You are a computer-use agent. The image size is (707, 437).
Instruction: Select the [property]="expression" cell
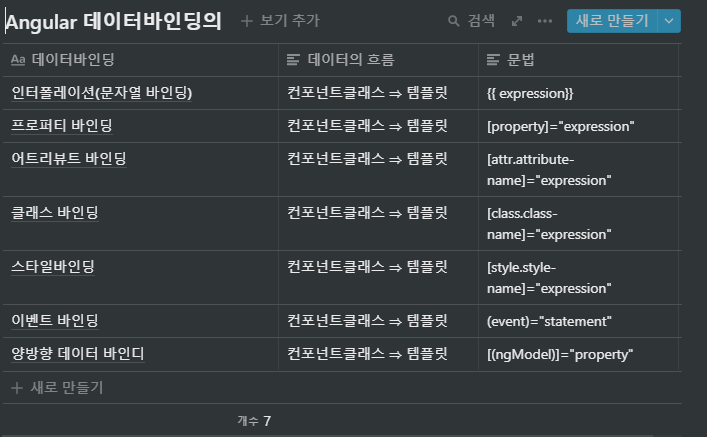click(x=578, y=126)
